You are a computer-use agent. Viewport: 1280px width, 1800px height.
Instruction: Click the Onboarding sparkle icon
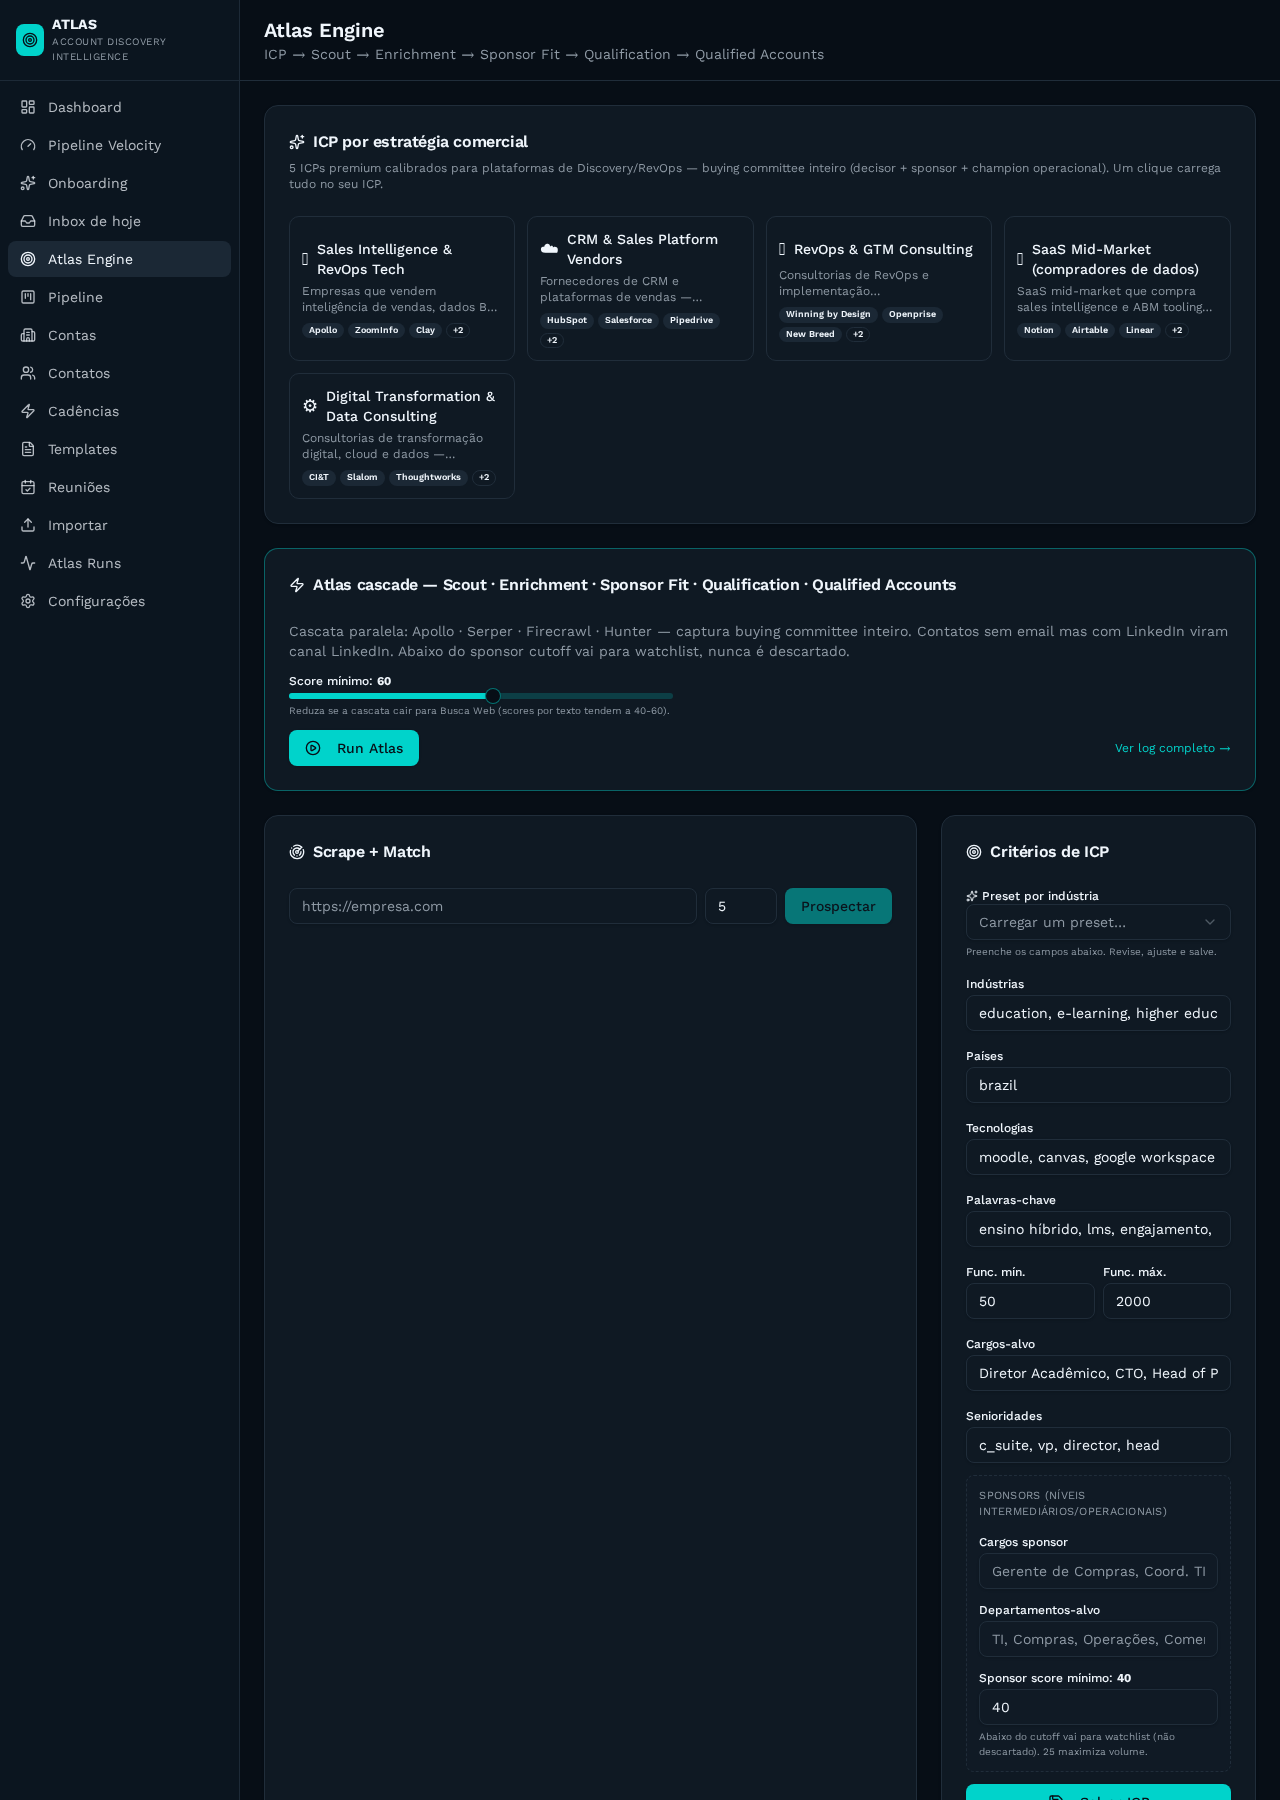pos(28,183)
